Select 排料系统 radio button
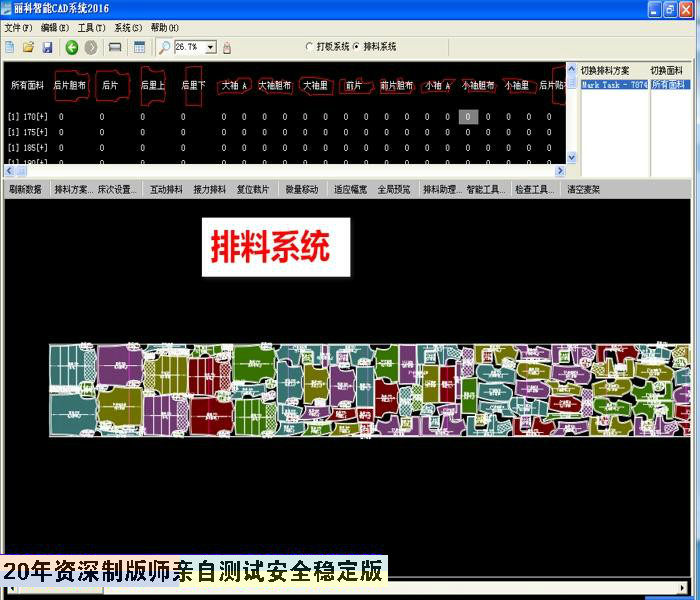 356,46
